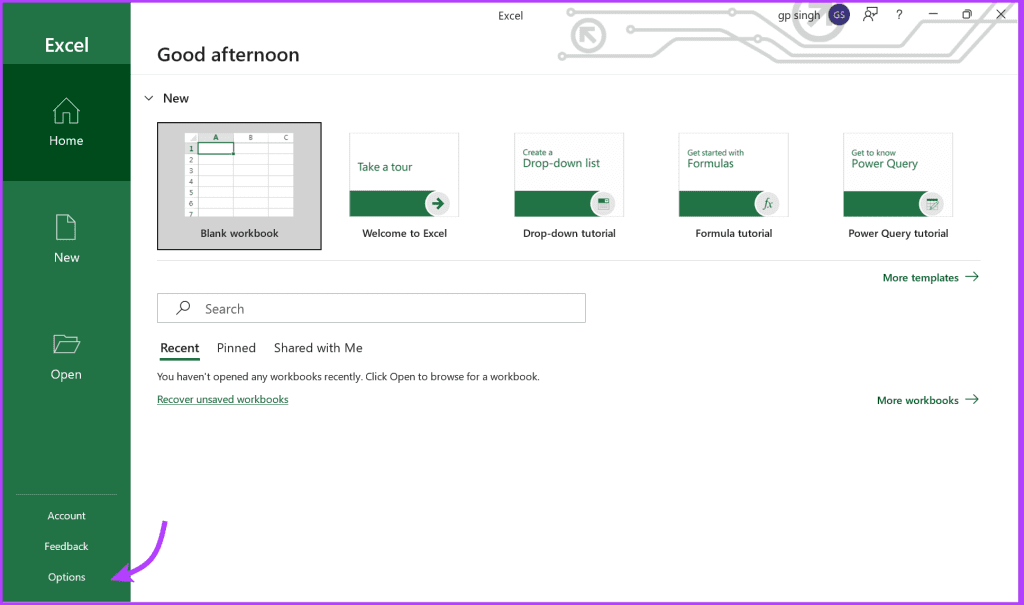Switch to the Shared with Me tab

[318, 348]
